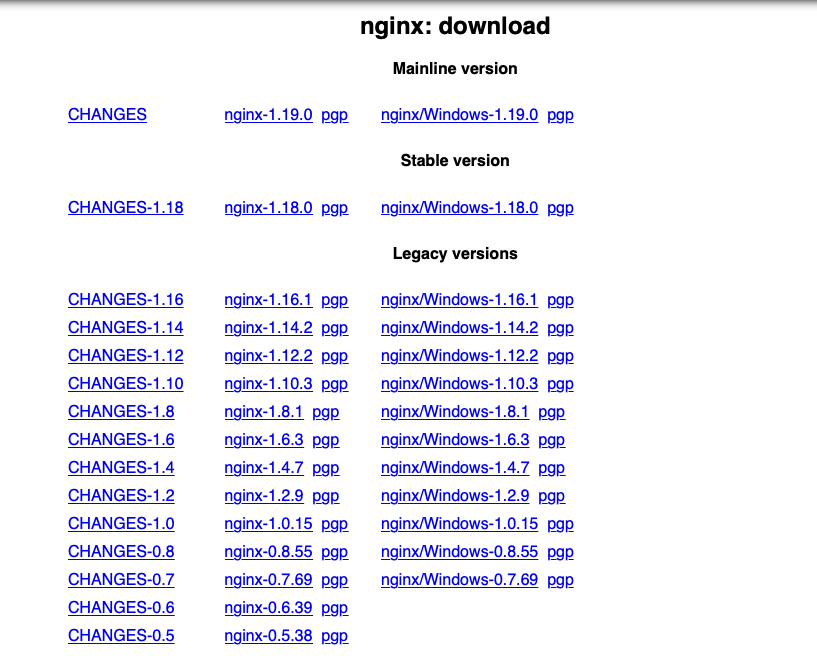Open pgp link beside nginx-1.16.1
817x666 pixels.
tap(335, 300)
